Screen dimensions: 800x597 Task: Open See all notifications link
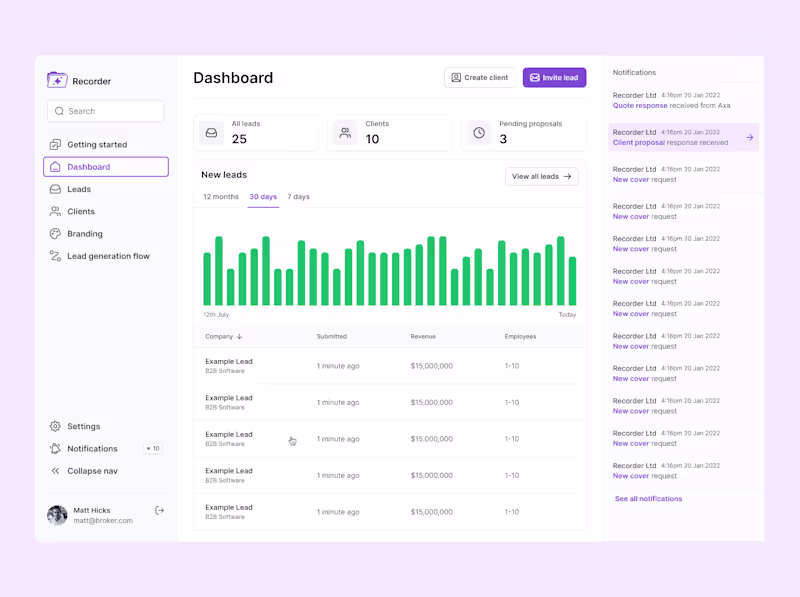[x=648, y=498]
